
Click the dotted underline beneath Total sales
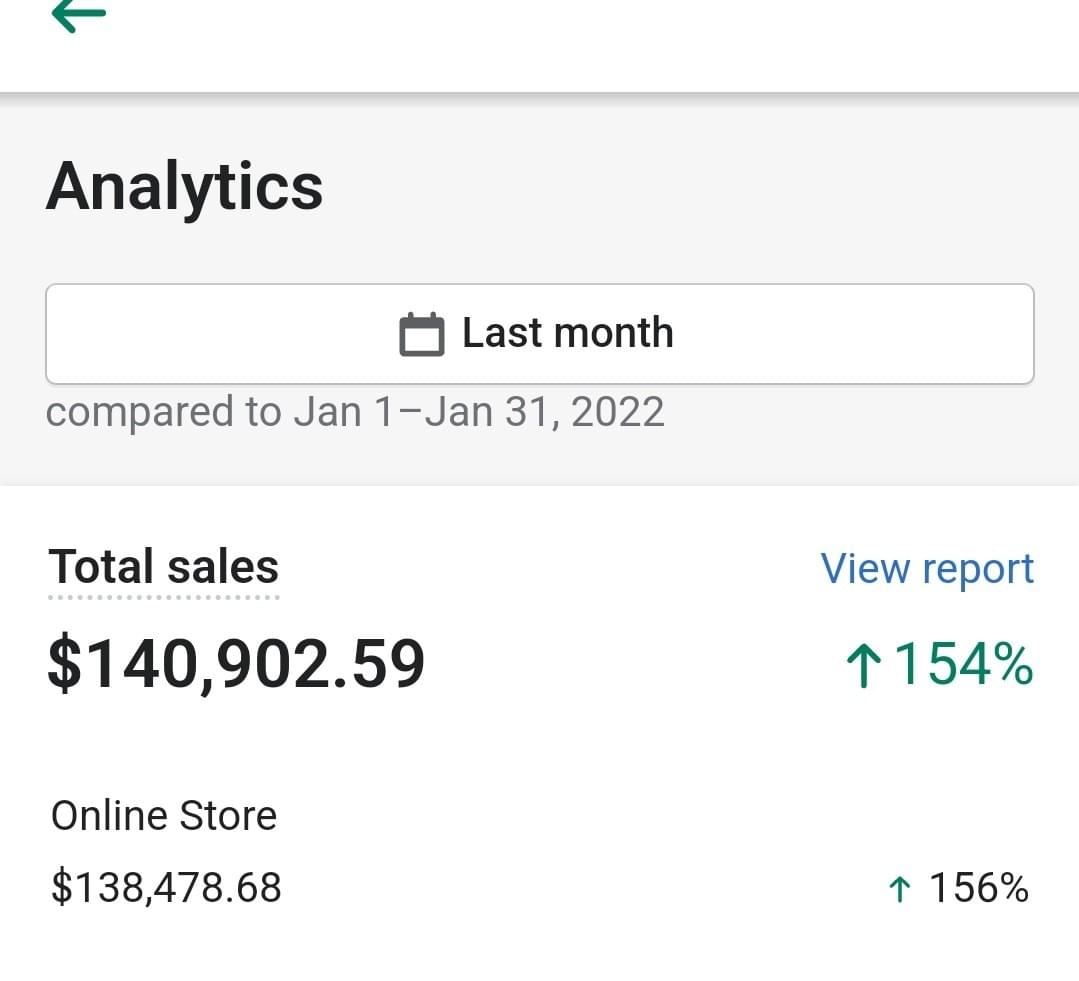tap(163, 598)
